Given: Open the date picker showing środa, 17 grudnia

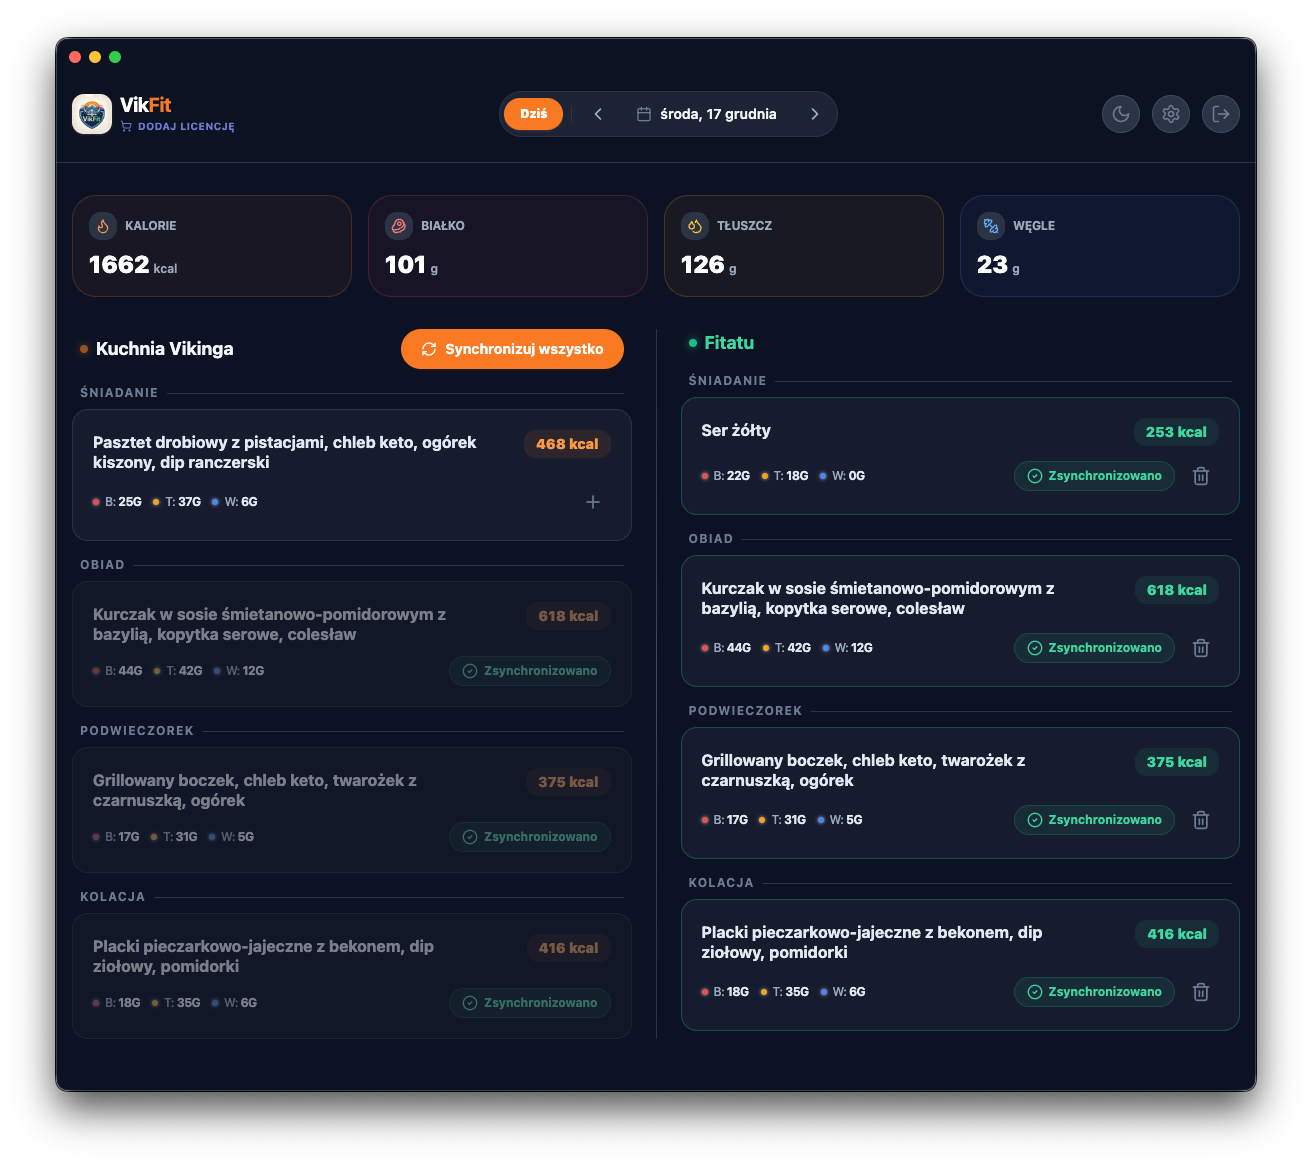Looking at the screenshot, I should pyautogui.click(x=706, y=114).
